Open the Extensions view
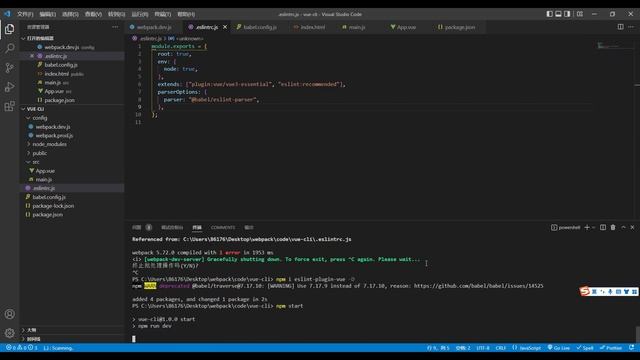Image resolution: width=640 pixels, height=360 pixels. pyautogui.click(x=9, y=107)
